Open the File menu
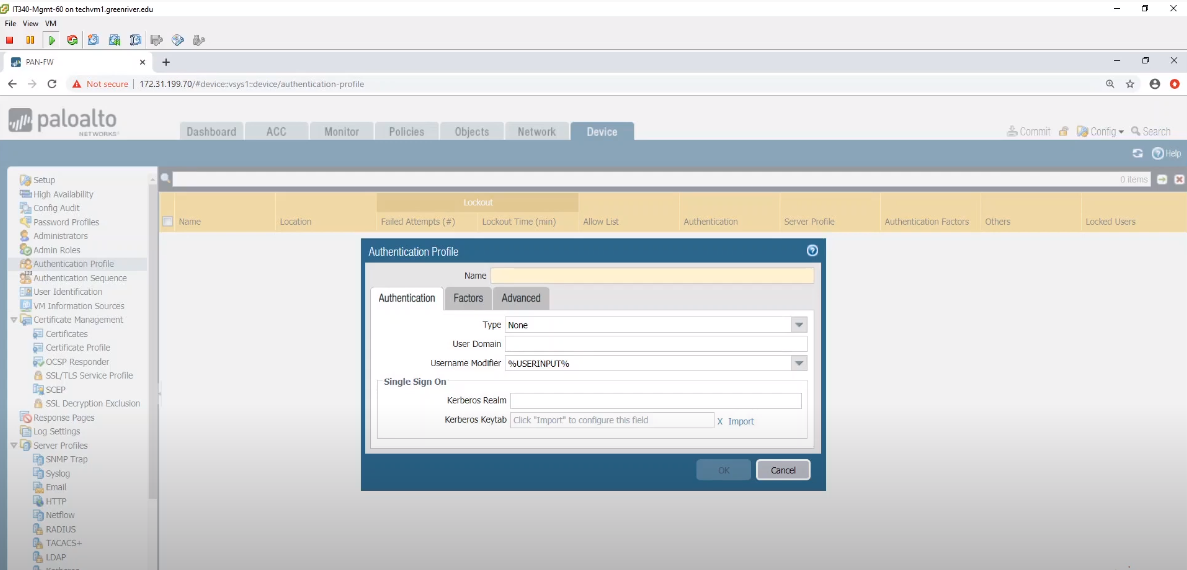The image size is (1187, 570). click(11, 23)
